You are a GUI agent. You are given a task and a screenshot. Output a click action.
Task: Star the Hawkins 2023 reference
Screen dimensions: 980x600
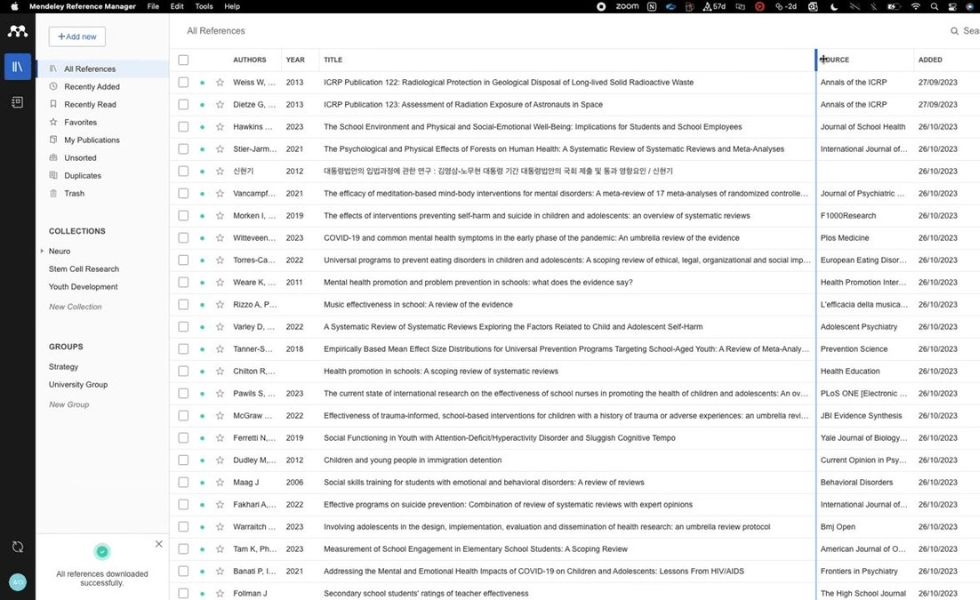pyautogui.click(x=220, y=126)
